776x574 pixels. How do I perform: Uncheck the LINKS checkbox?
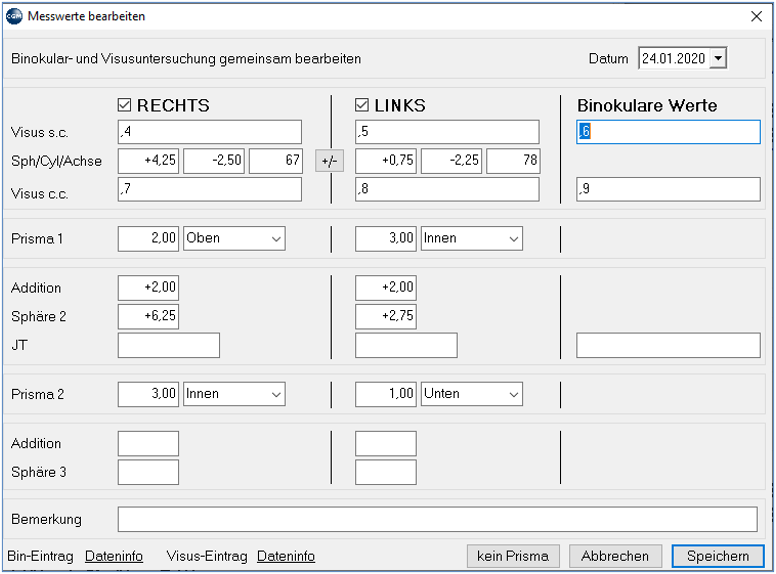coord(362,105)
